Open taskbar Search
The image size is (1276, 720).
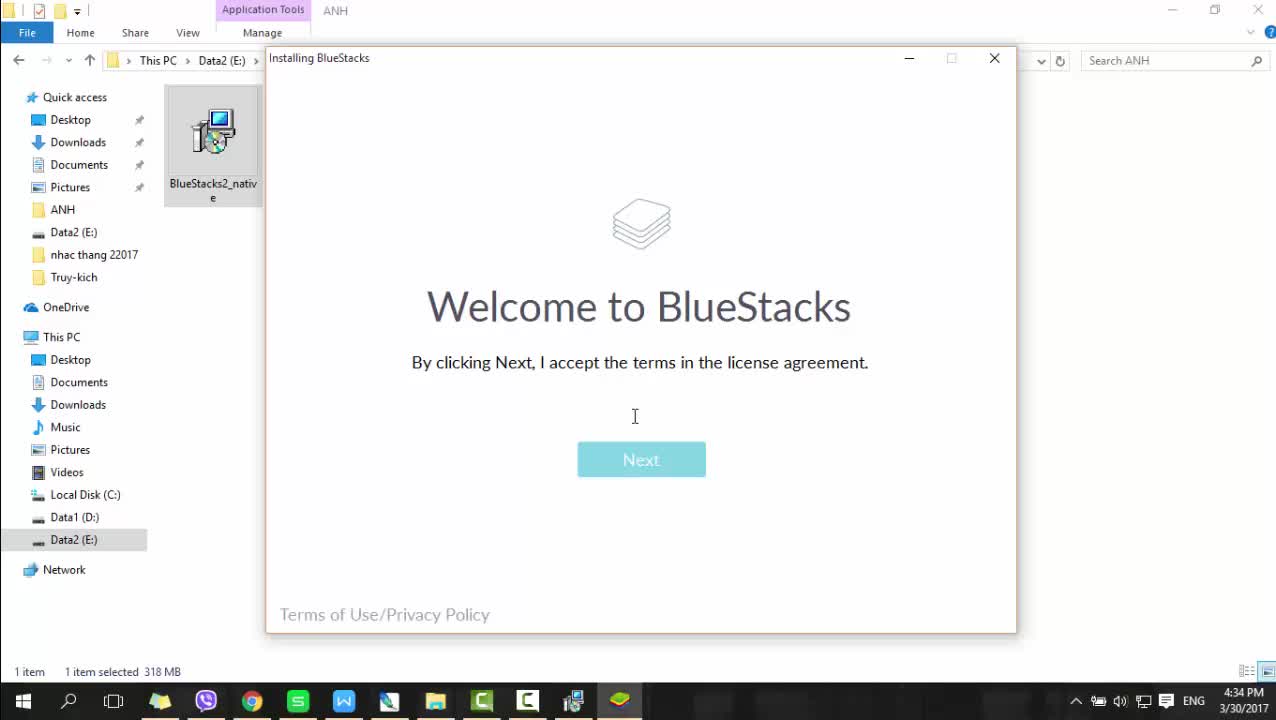coord(69,701)
